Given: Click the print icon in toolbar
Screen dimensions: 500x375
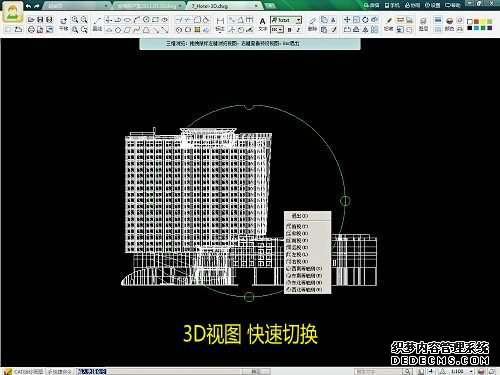Looking at the screenshot, I should (x=31, y=30).
